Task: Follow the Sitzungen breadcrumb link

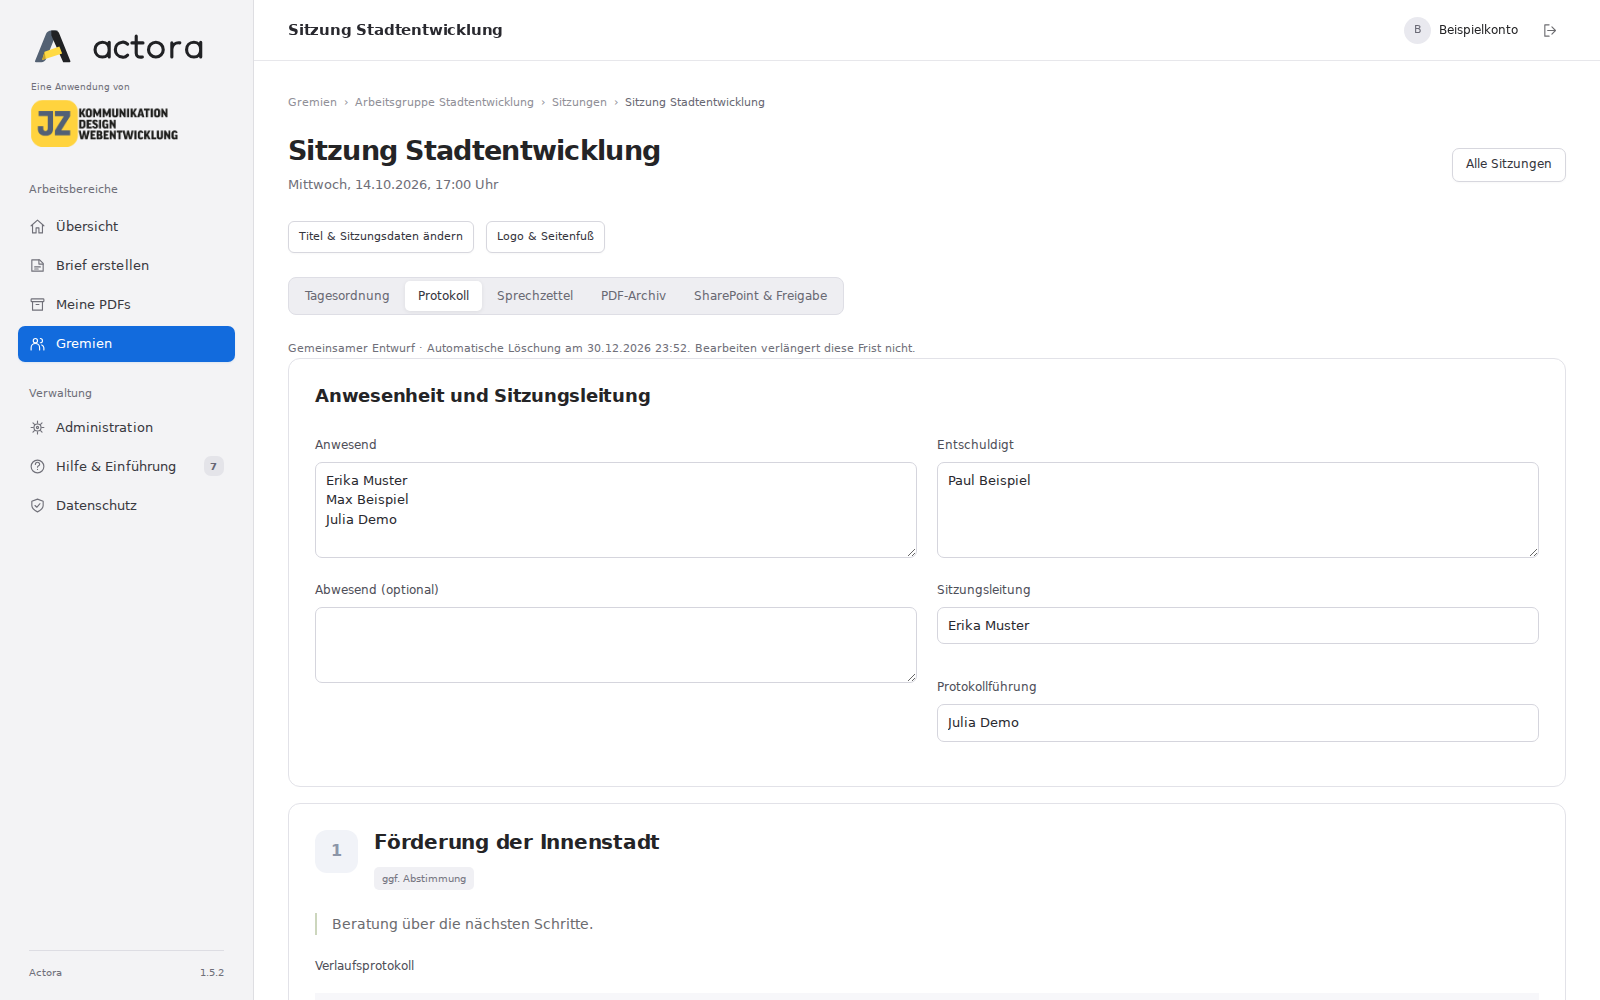Action: click(579, 103)
